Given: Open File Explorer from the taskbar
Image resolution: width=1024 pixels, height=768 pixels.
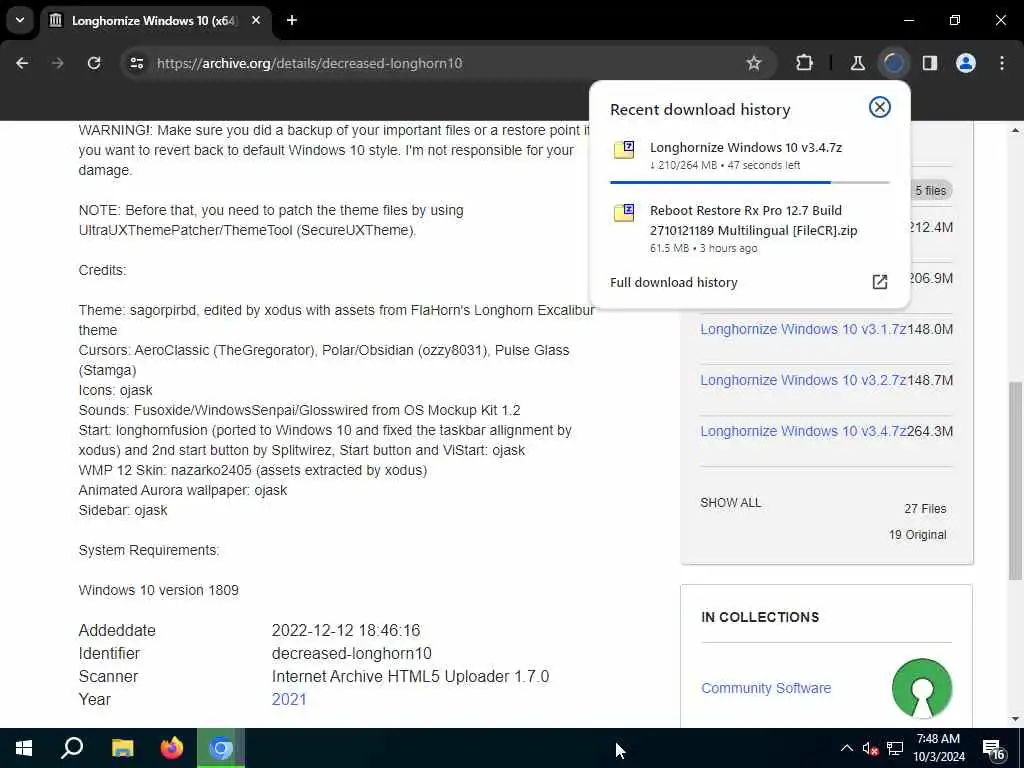Looking at the screenshot, I should click(122, 748).
